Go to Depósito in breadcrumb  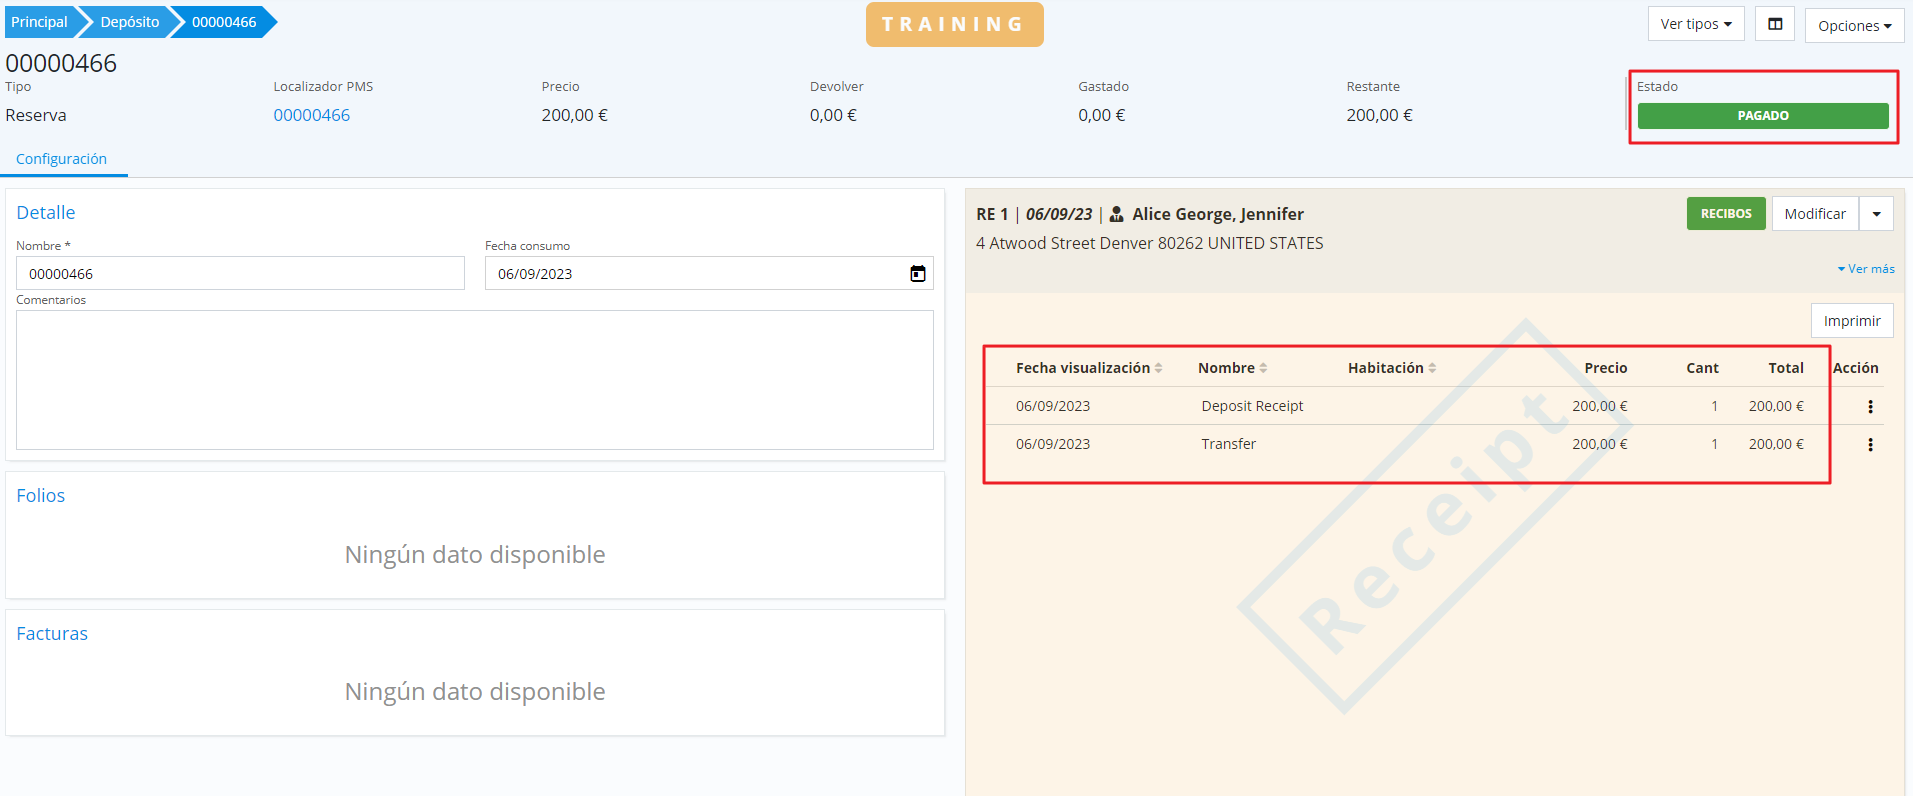coord(129,22)
